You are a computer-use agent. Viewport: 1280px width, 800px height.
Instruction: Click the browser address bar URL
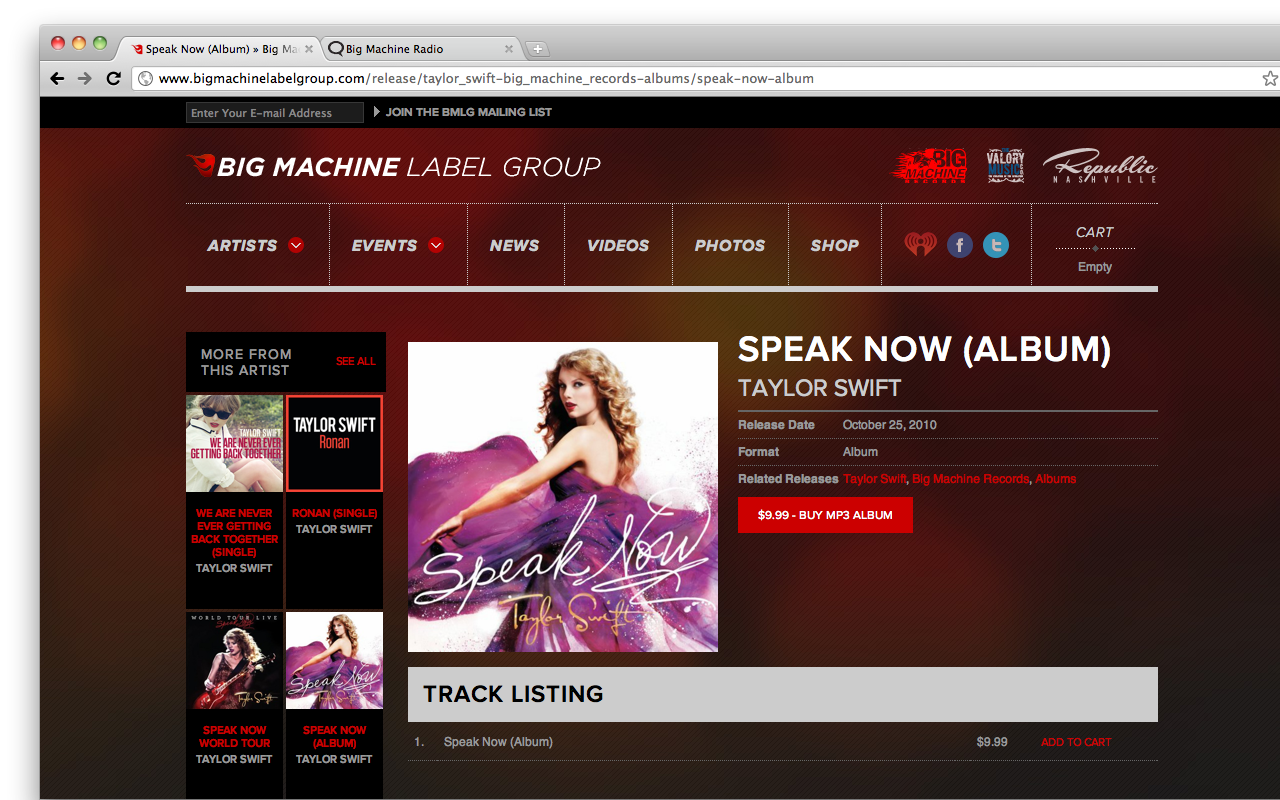pyautogui.click(x=486, y=78)
